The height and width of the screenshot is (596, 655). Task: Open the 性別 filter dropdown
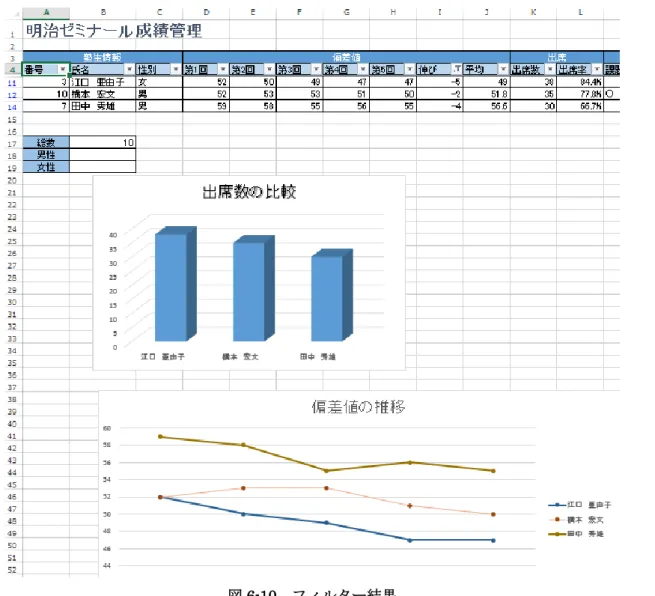click(x=176, y=69)
